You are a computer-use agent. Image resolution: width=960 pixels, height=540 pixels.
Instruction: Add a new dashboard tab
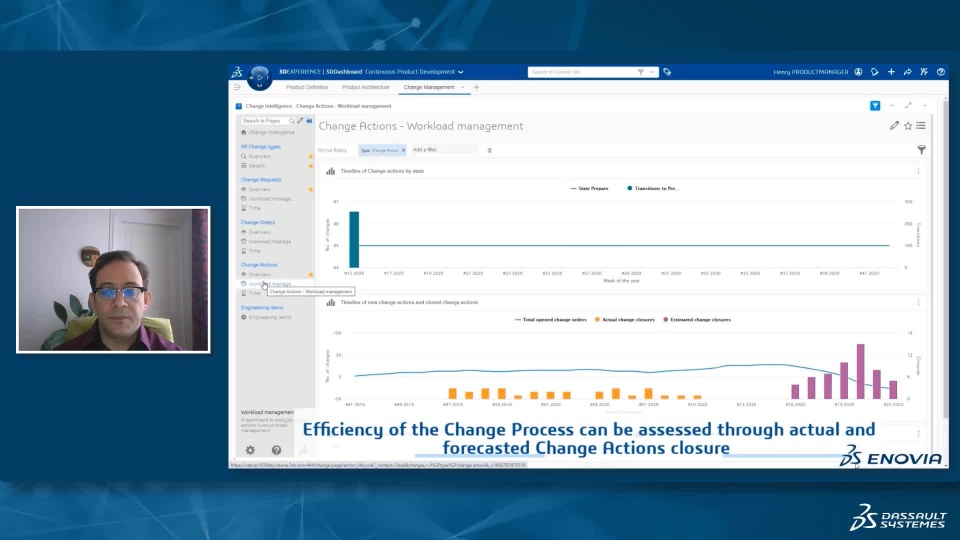(x=476, y=88)
